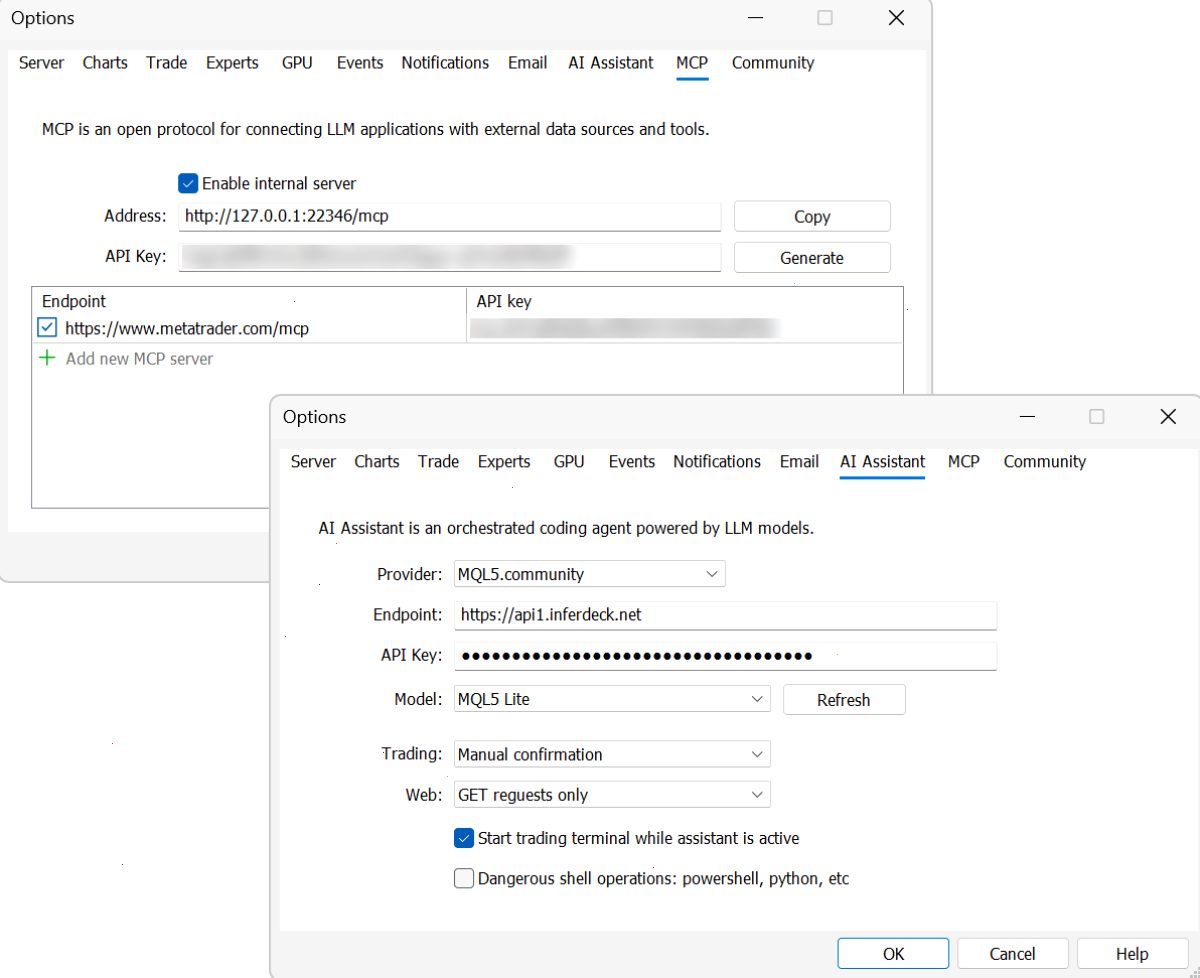Click the Copy button next to Address
The image size is (1200, 978).
pos(812,216)
